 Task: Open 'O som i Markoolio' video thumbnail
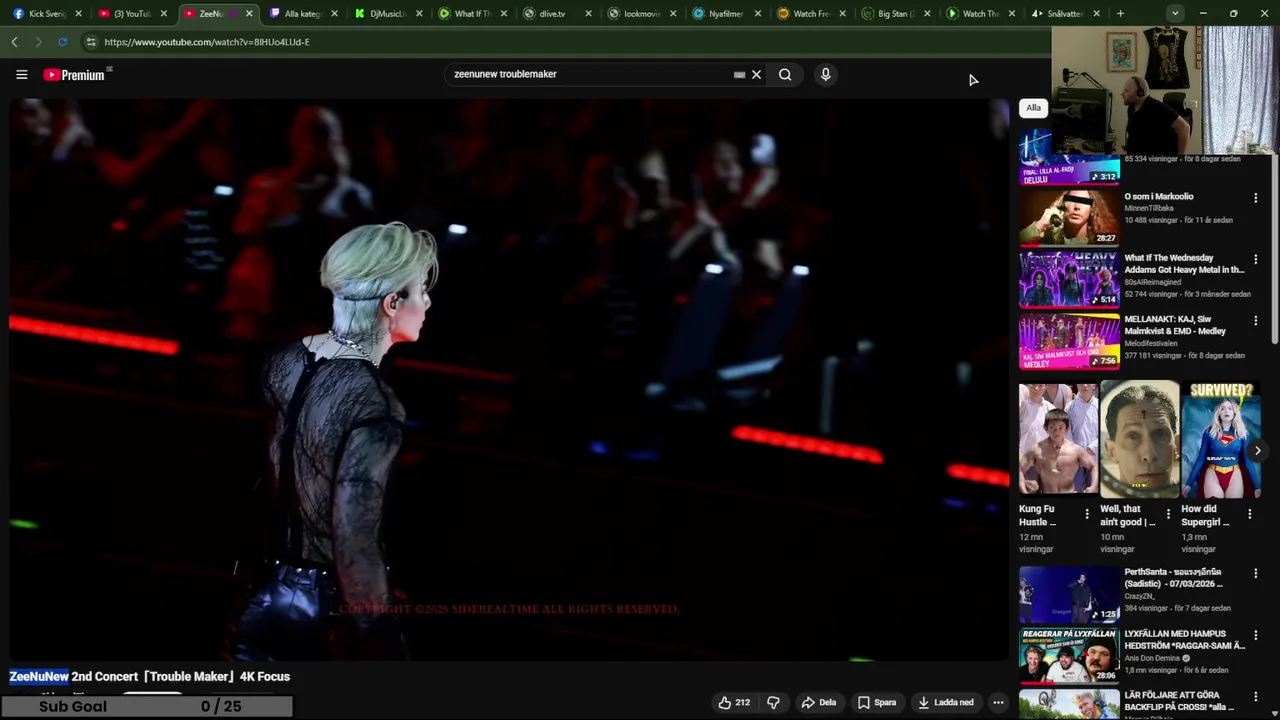1069,217
